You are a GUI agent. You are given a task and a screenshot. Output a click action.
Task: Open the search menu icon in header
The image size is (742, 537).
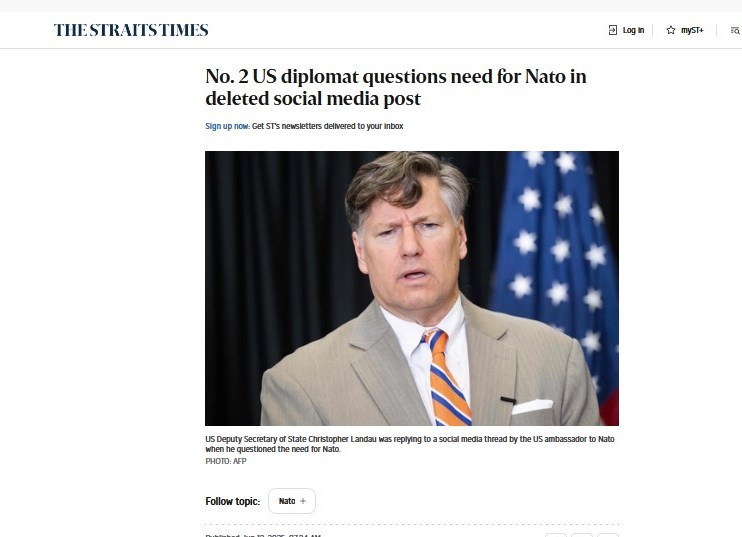735,30
